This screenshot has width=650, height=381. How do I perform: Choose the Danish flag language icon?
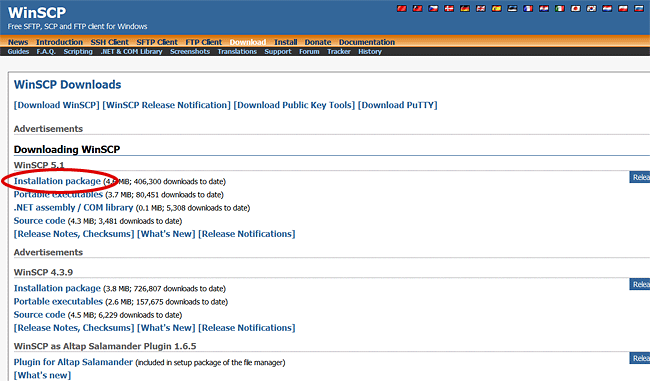449,8
